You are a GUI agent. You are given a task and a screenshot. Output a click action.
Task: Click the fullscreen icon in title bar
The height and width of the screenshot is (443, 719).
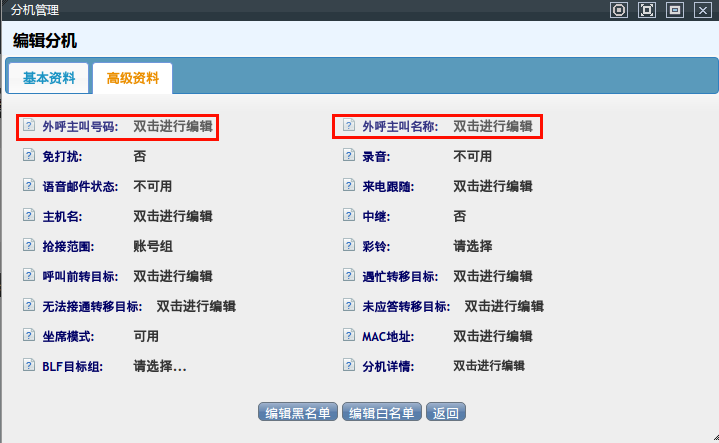coord(647,10)
